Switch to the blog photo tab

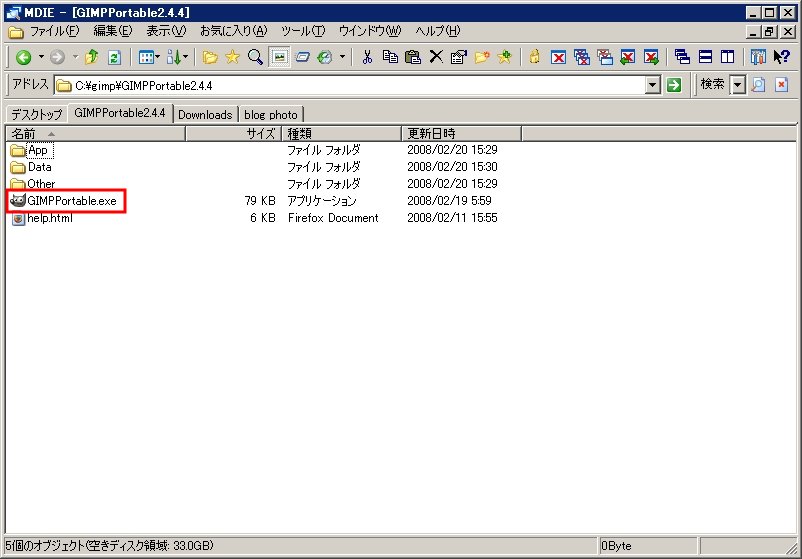point(271,115)
